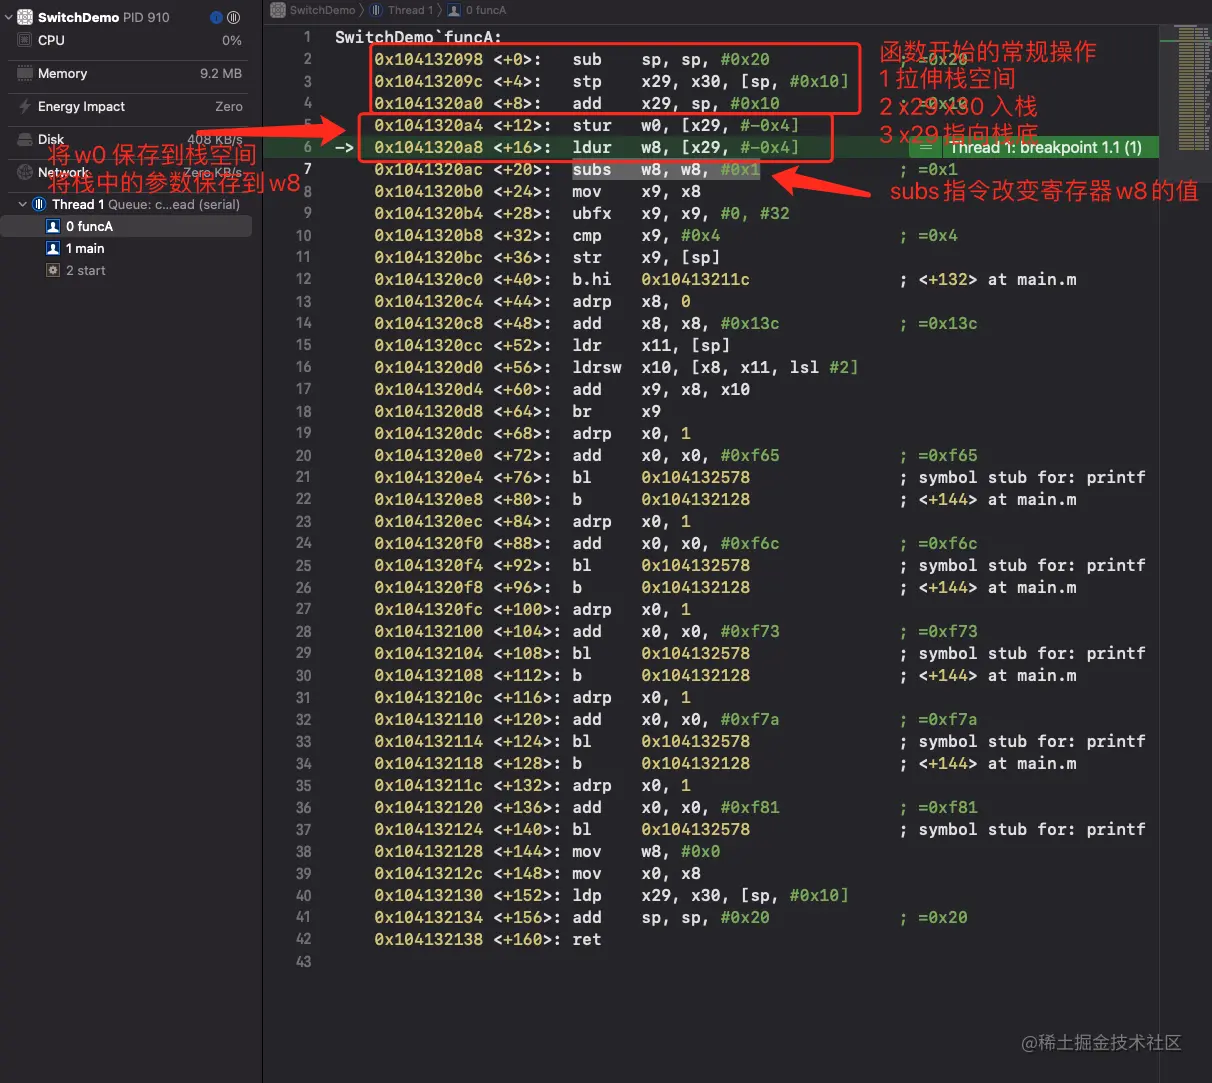Click the Thread 1: breakpoint 1.1 banner
Image resolution: width=1212 pixels, height=1083 pixels.
pos(1045,147)
